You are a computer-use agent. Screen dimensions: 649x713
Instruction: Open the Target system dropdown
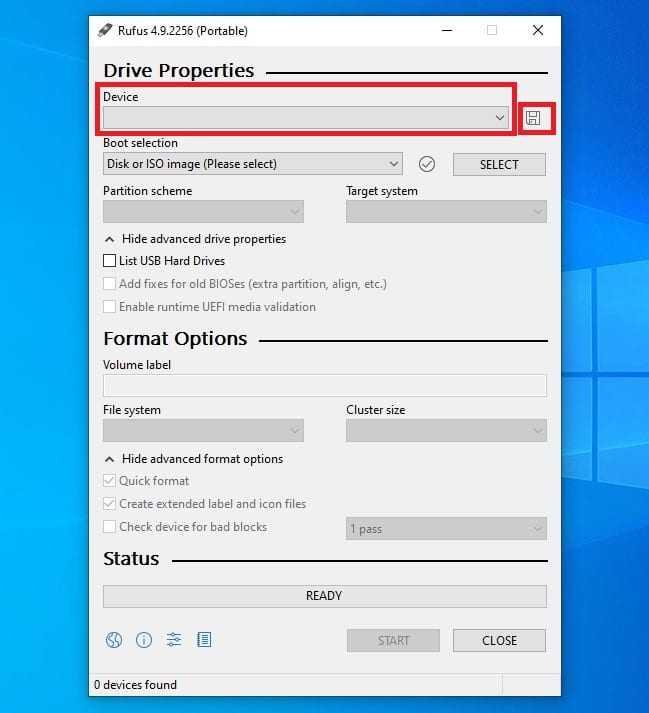coord(446,211)
